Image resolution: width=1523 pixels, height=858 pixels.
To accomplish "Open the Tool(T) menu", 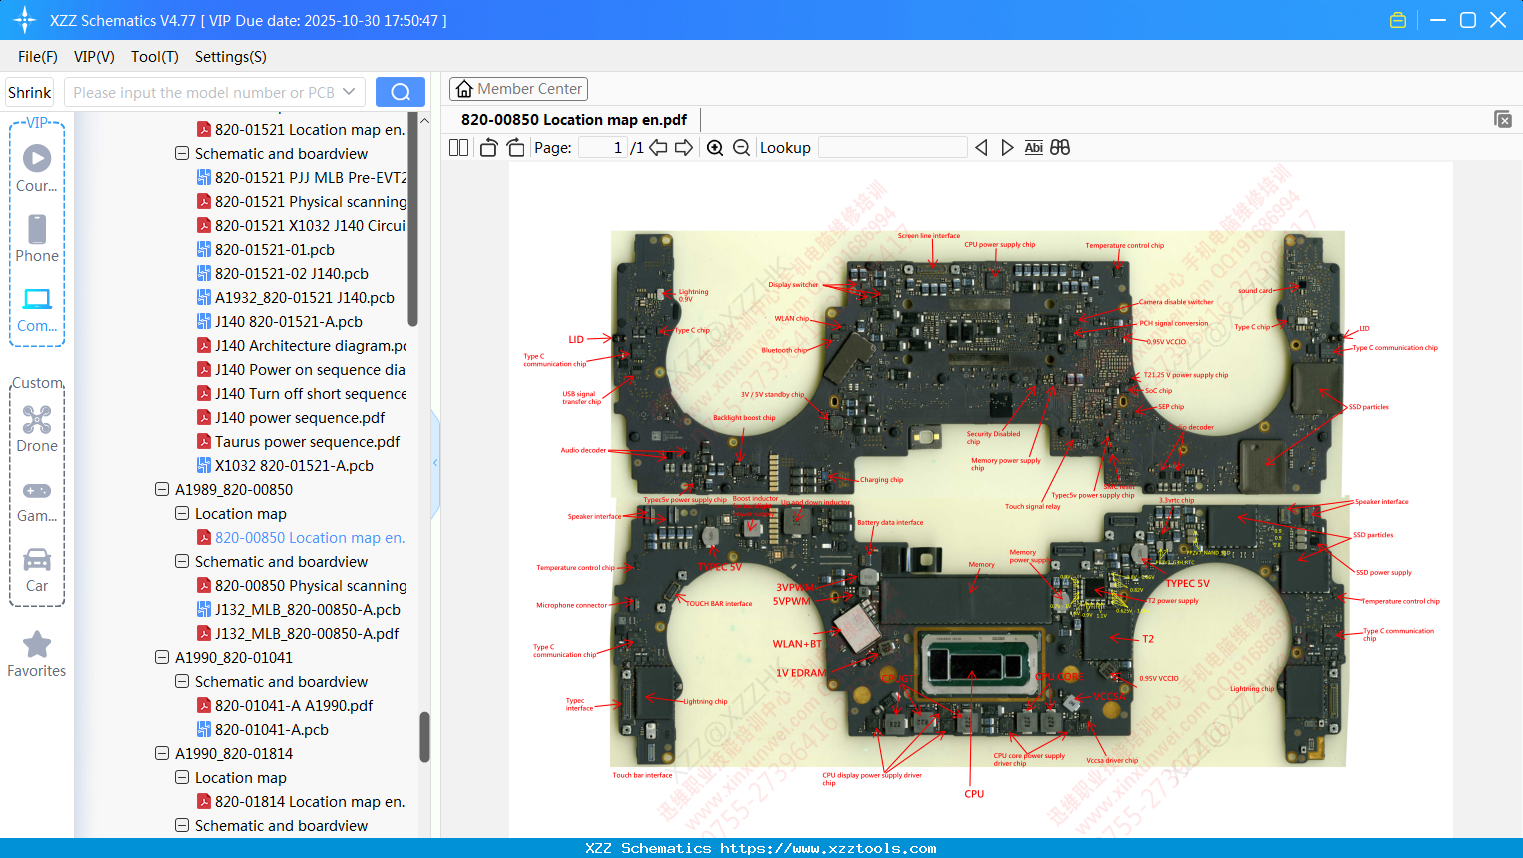I will (154, 57).
